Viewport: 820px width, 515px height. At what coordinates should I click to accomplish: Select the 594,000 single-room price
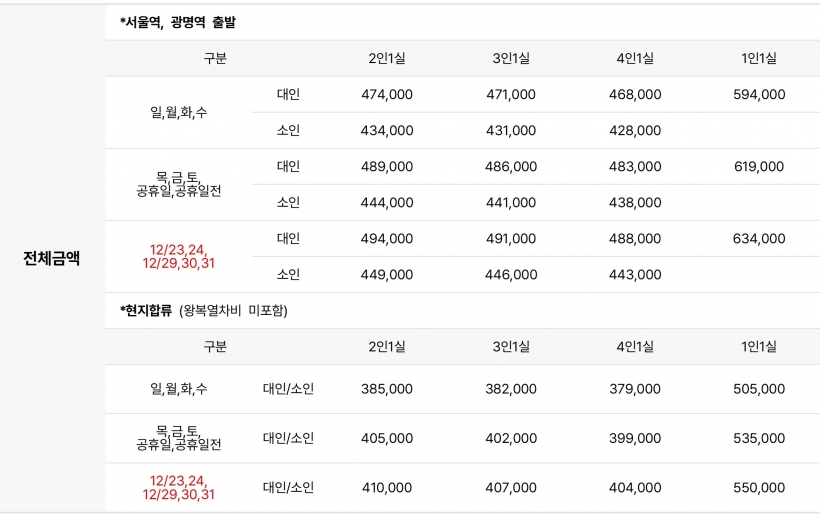tap(759, 95)
